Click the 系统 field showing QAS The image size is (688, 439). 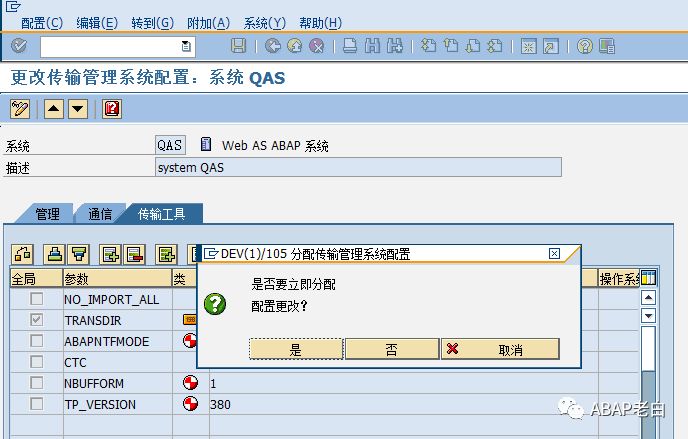(x=170, y=145)
